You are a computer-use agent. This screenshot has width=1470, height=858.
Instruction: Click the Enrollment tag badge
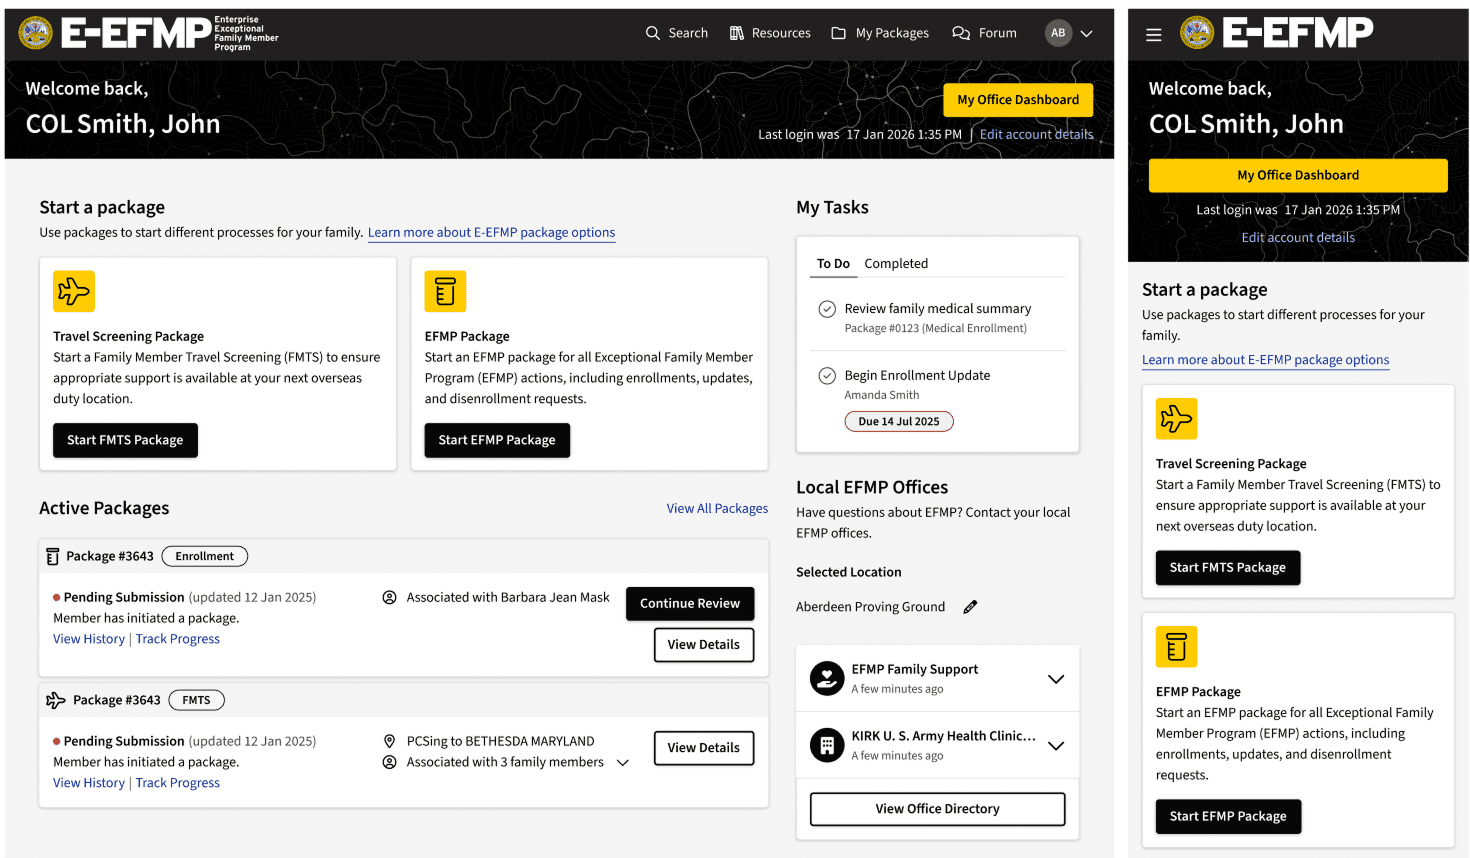[205, 556]
